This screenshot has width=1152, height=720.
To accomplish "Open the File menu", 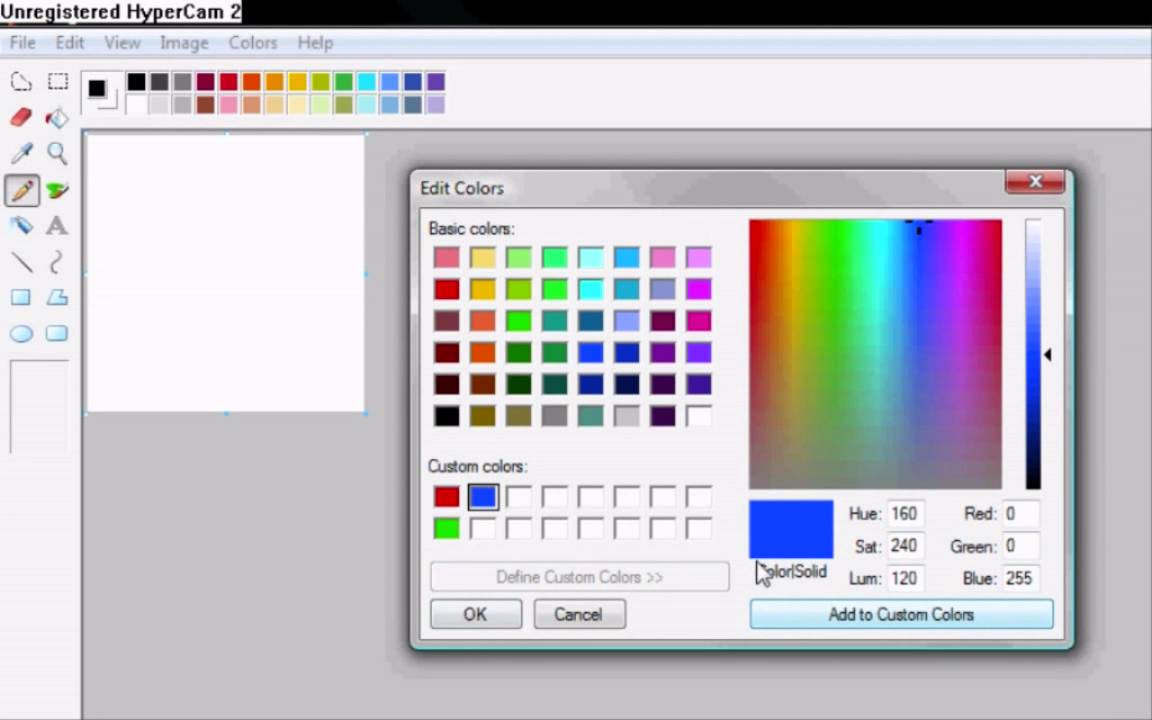I will click(22, 43).
